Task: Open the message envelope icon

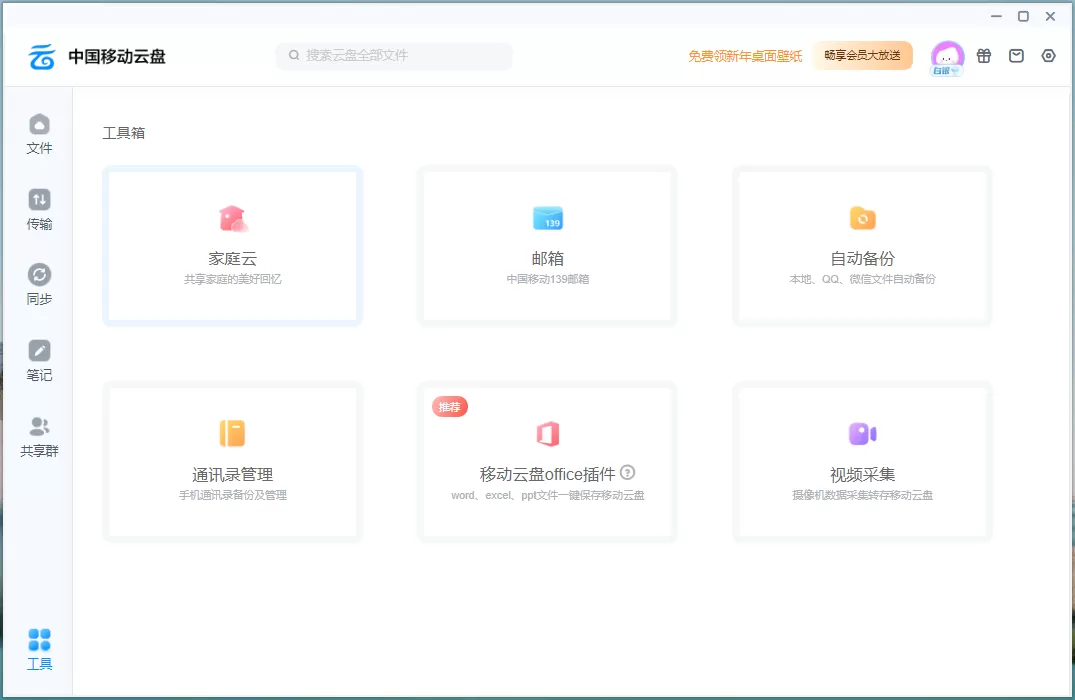Action: click(1016, 56)
